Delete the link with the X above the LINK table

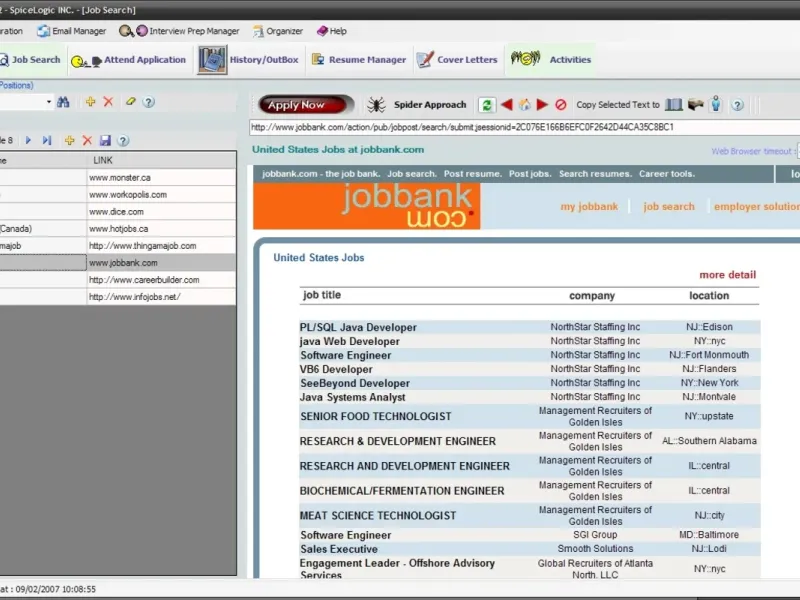(x=87, y=140)
